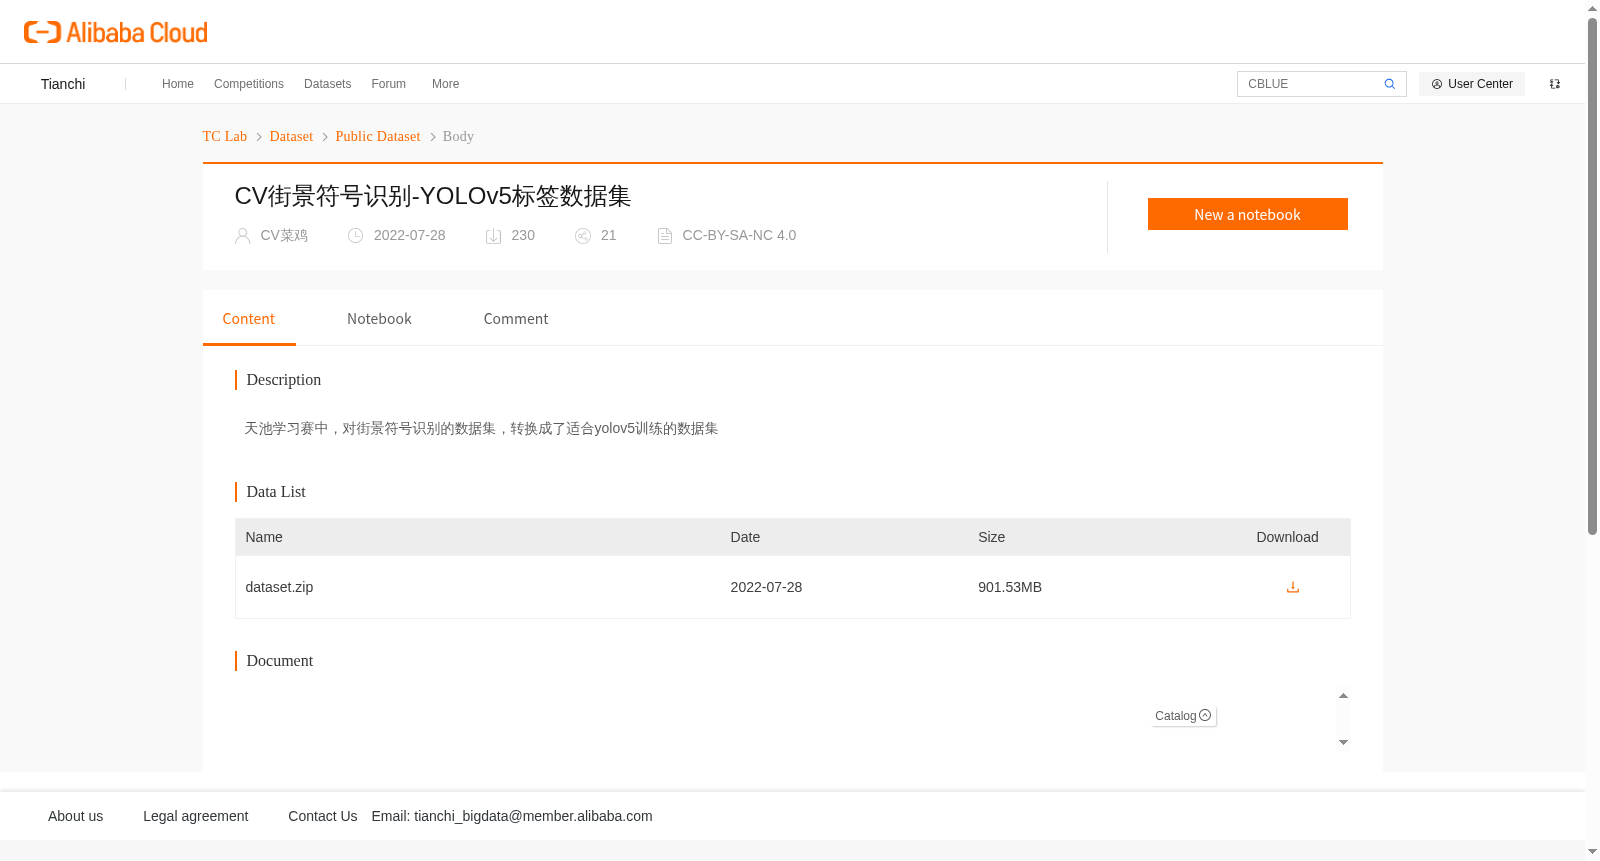Open Contact Us footer link
Screen dimensions: 1600x861
coord(323,816)
